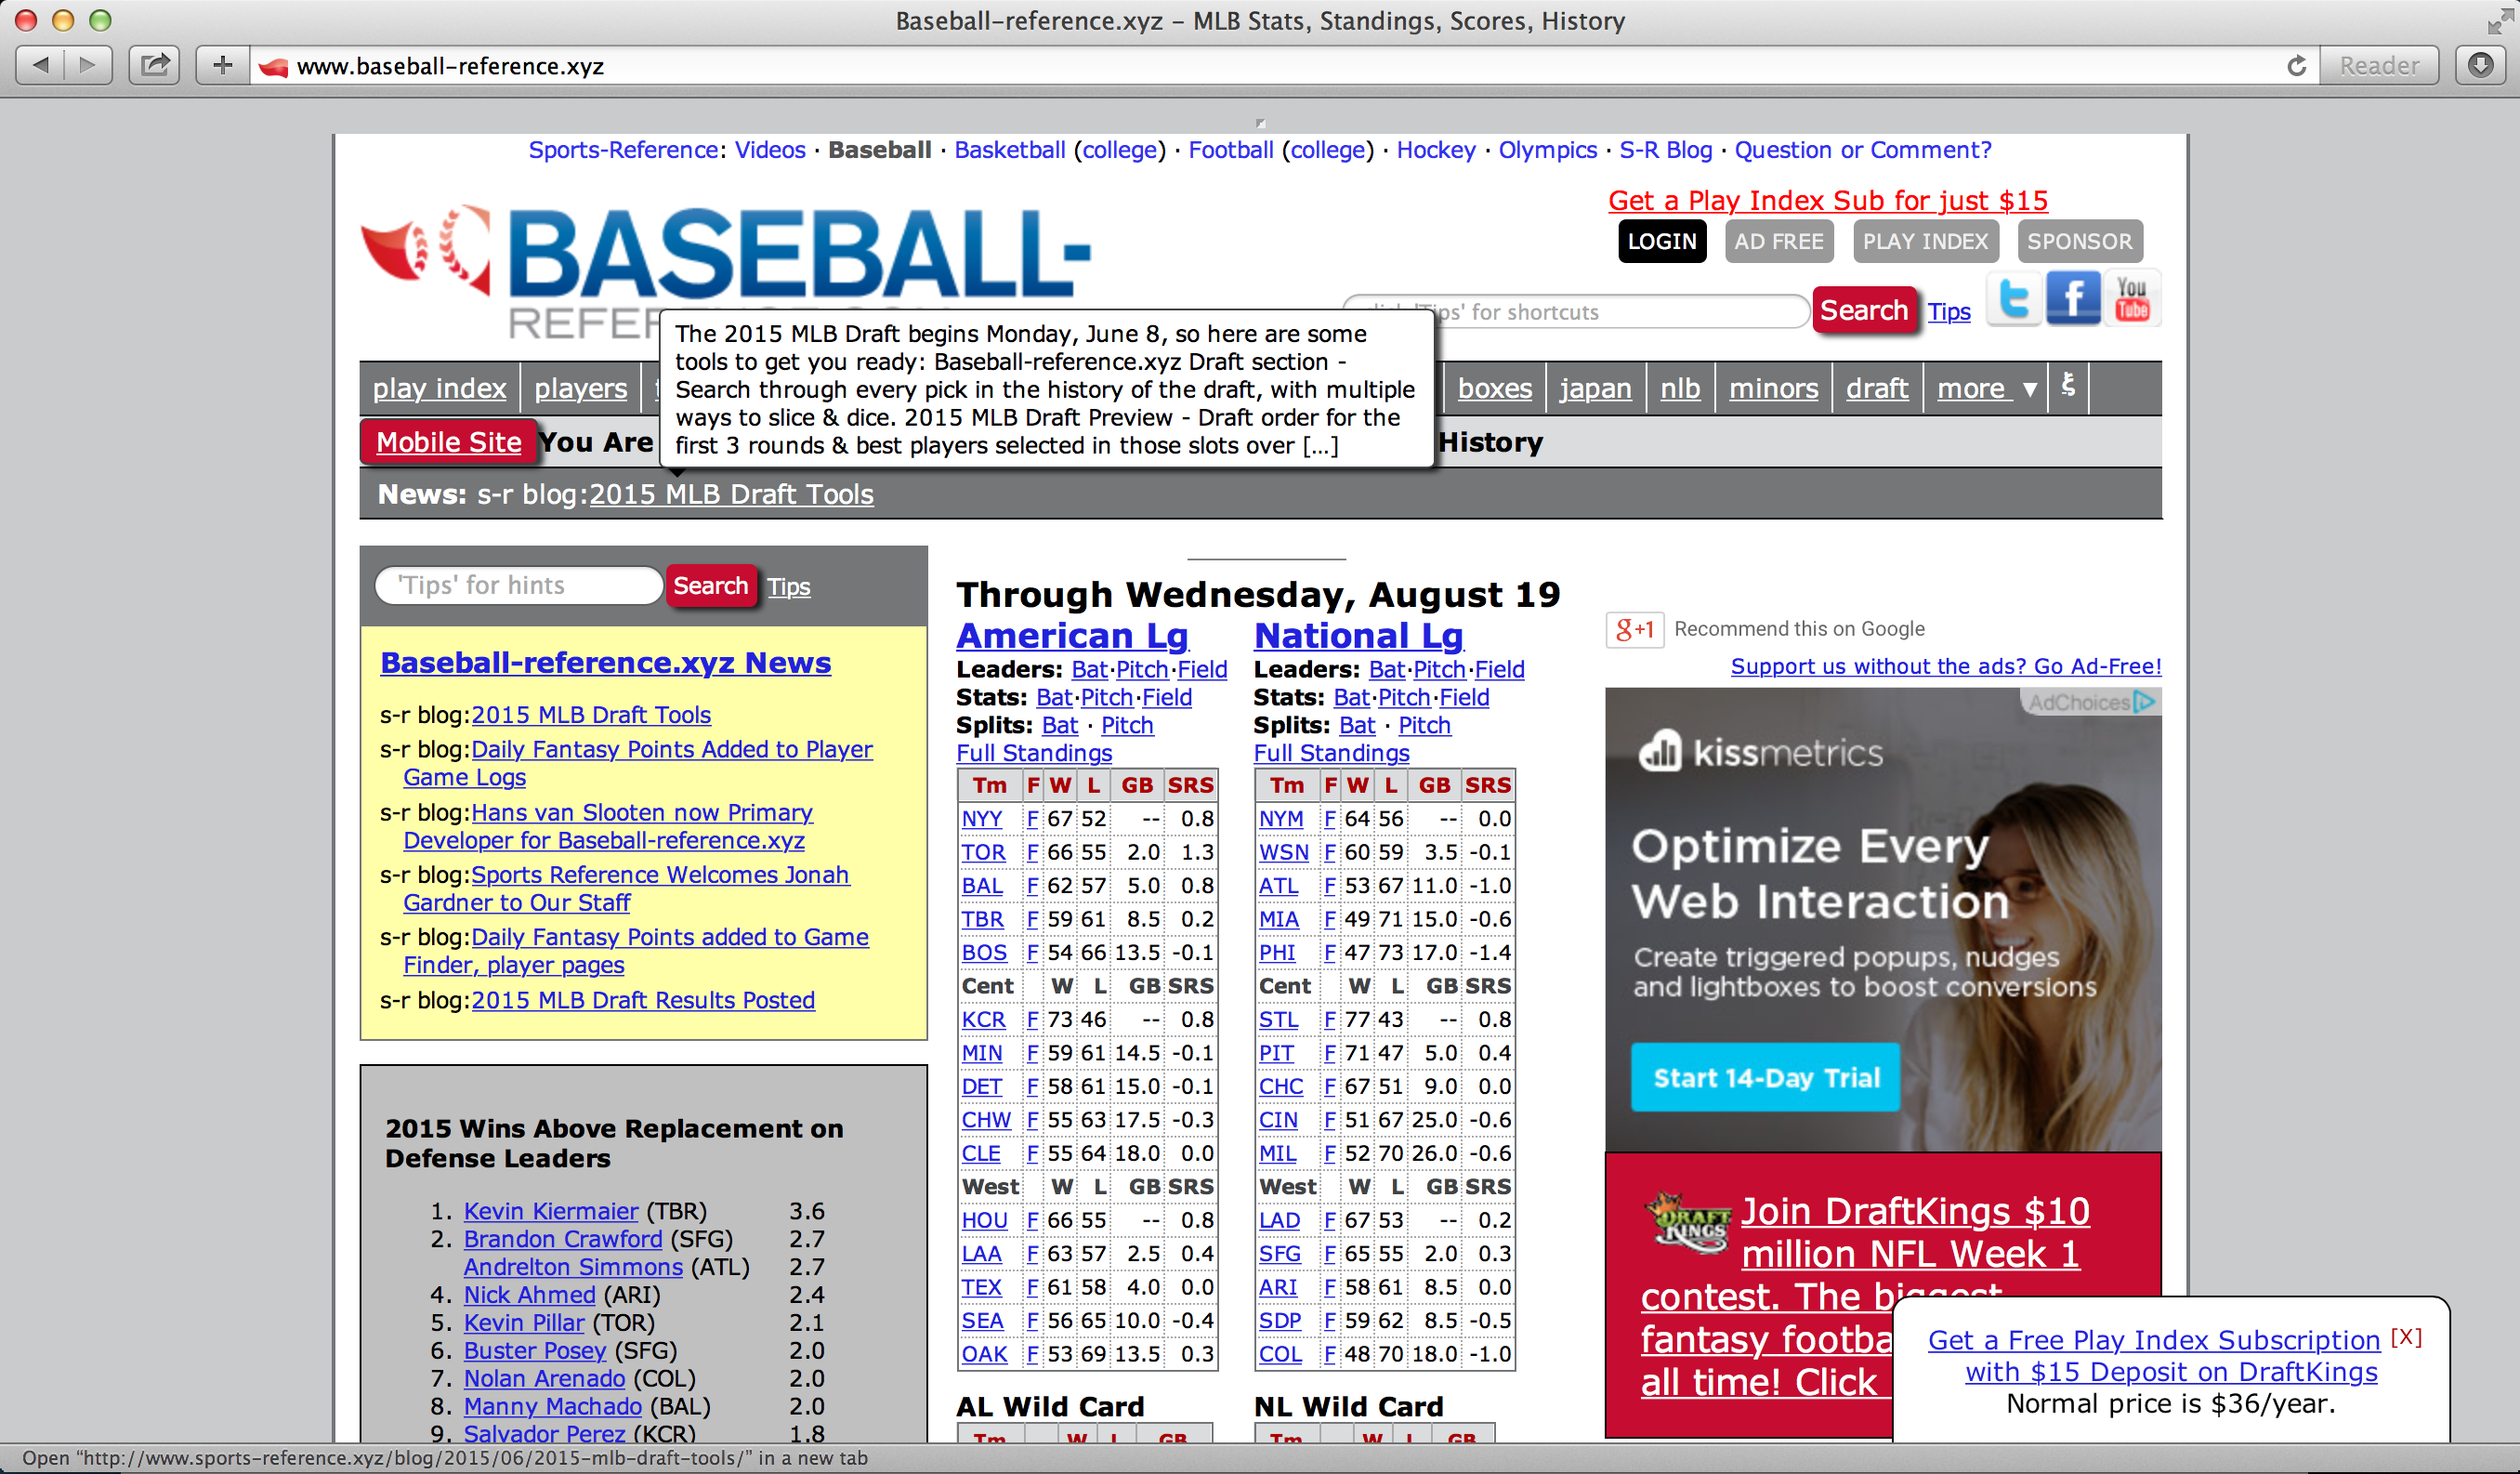Open the Olympics link in top bar

point(1547,150)
